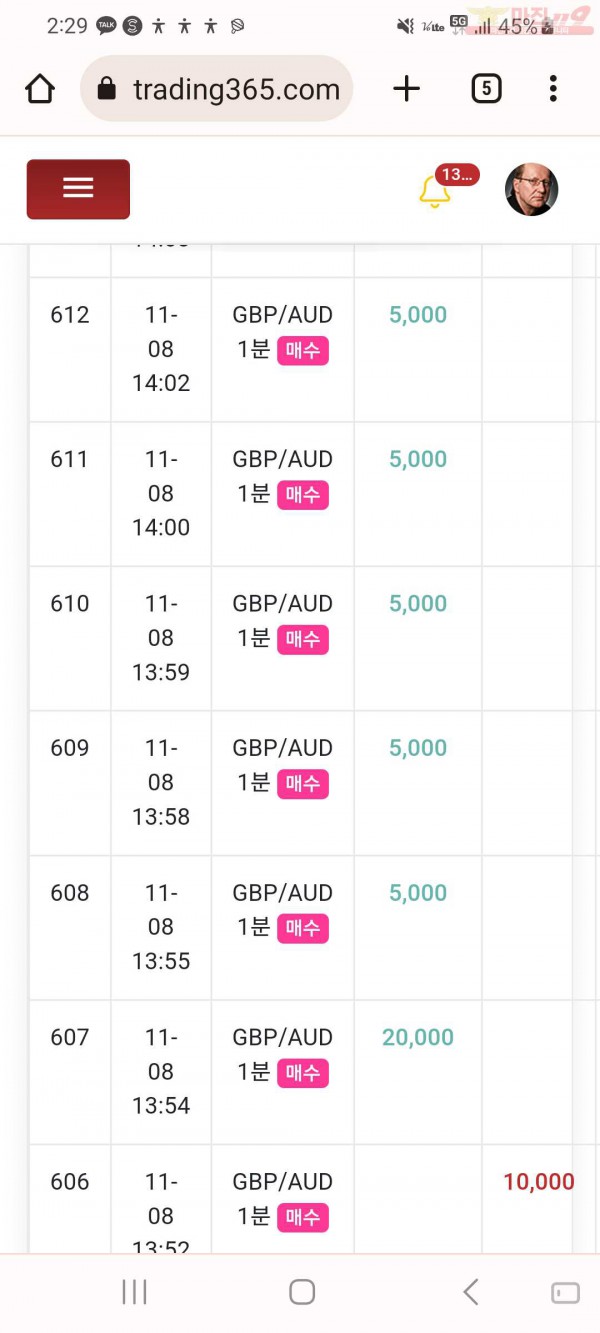Tap the GBP/AUD label in row 610
Viewport: 600px width, 1333px height.
click(x=283, y=604)
